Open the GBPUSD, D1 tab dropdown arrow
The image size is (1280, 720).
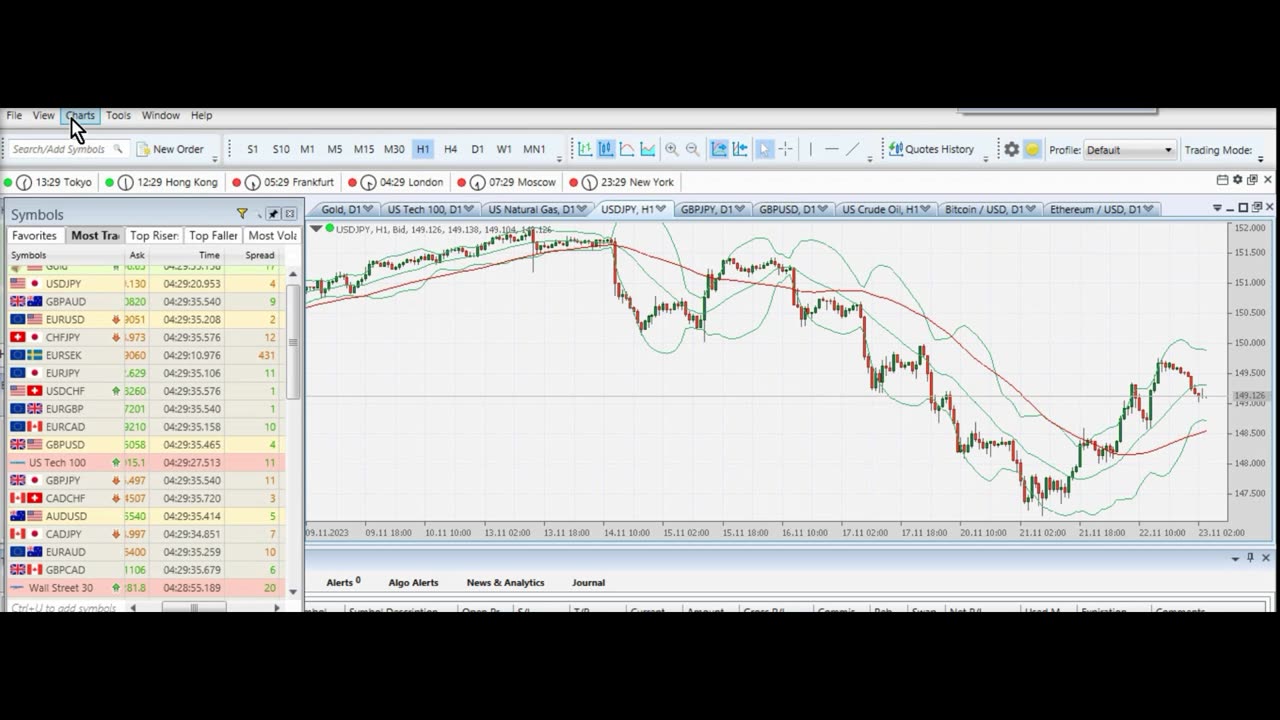click(821, 209)
